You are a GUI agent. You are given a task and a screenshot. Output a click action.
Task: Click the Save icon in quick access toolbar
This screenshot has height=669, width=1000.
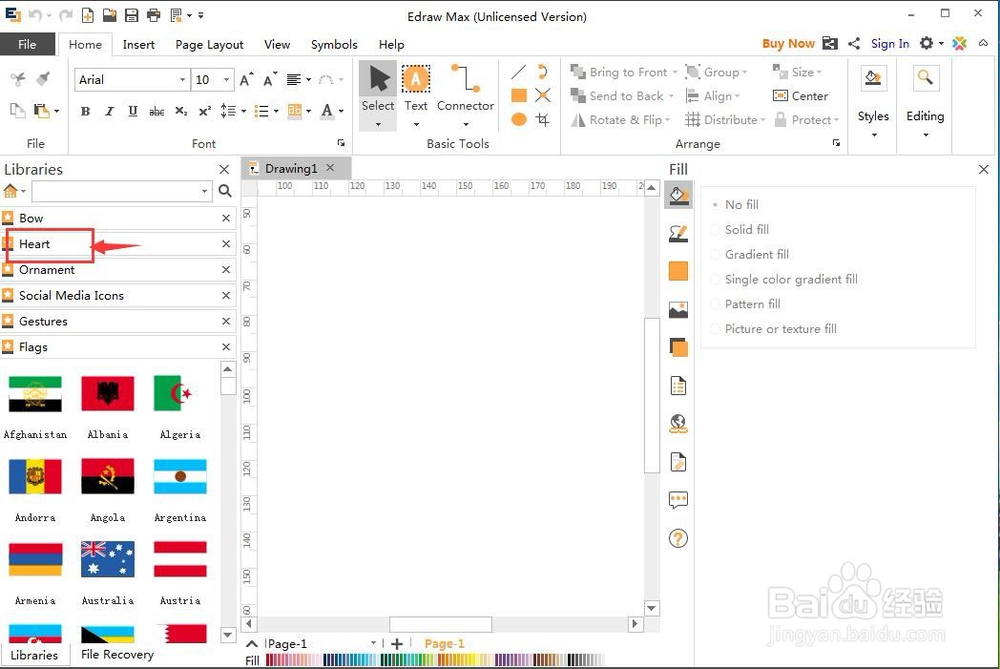(x=131, y=15)
